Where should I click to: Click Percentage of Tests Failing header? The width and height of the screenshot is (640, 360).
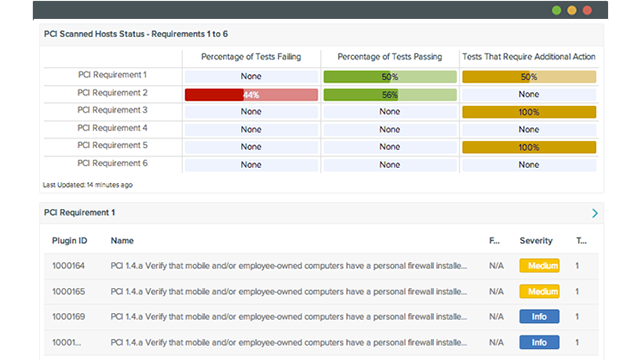coord(251,57)
